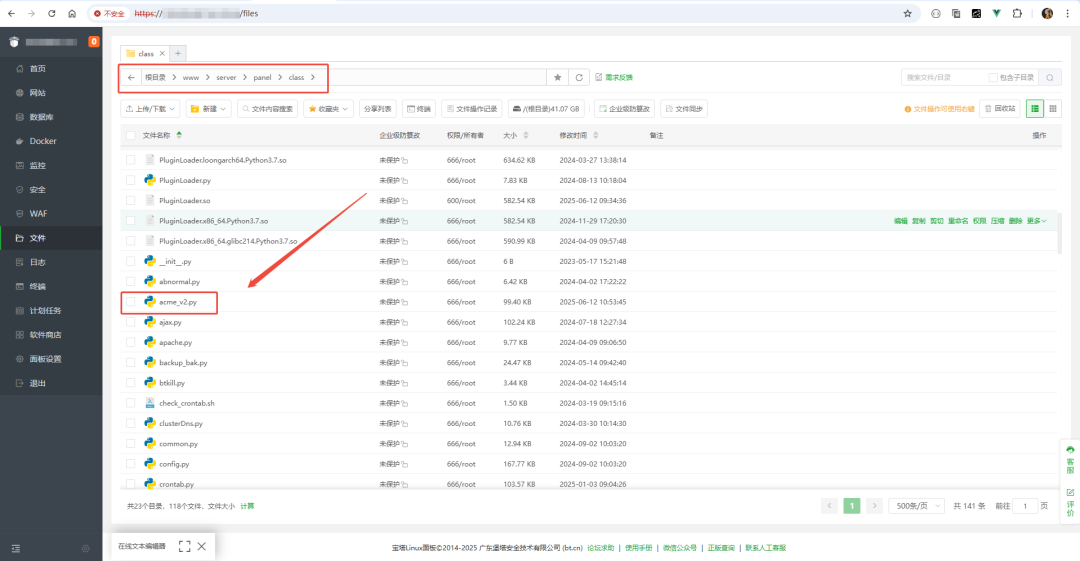This screenshot has height=561, width=1080.
Task: Close the online text editor bar
Action: tap(202, 547)
